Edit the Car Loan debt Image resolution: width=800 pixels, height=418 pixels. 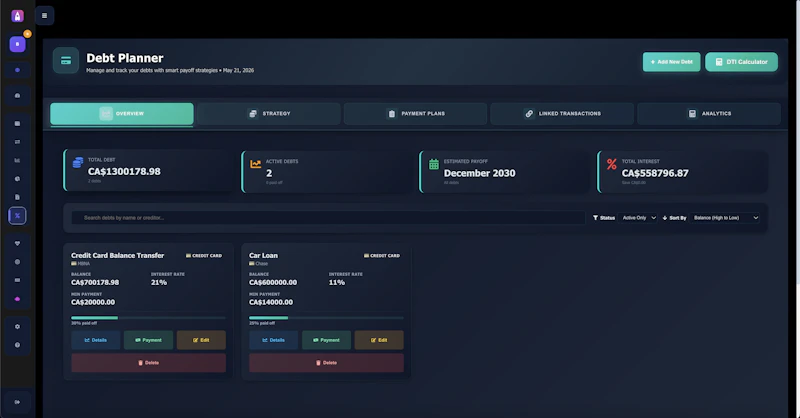point(379,340)
